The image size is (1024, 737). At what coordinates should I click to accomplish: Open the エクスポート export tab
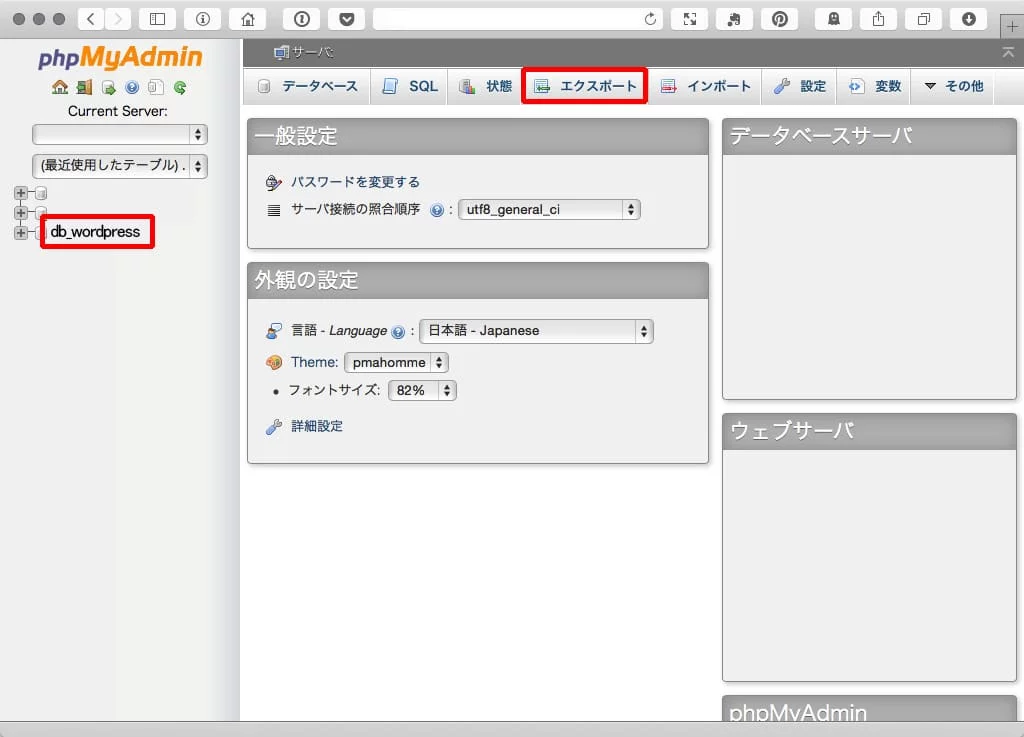[x=585, y=86]
